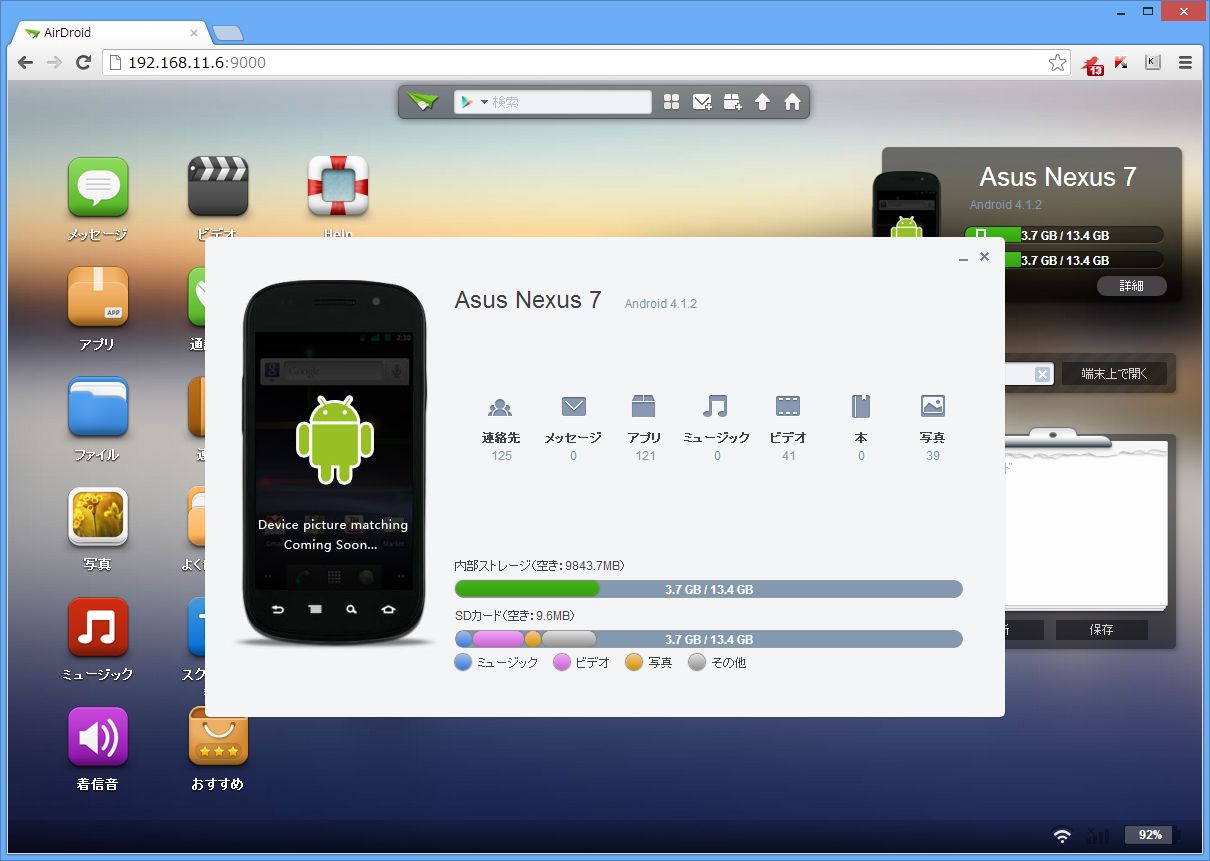This screenshot has width=1210, height=861.
Task: Click the Asus Nexus 7 dialog title
Action: (x=528, y=299)
